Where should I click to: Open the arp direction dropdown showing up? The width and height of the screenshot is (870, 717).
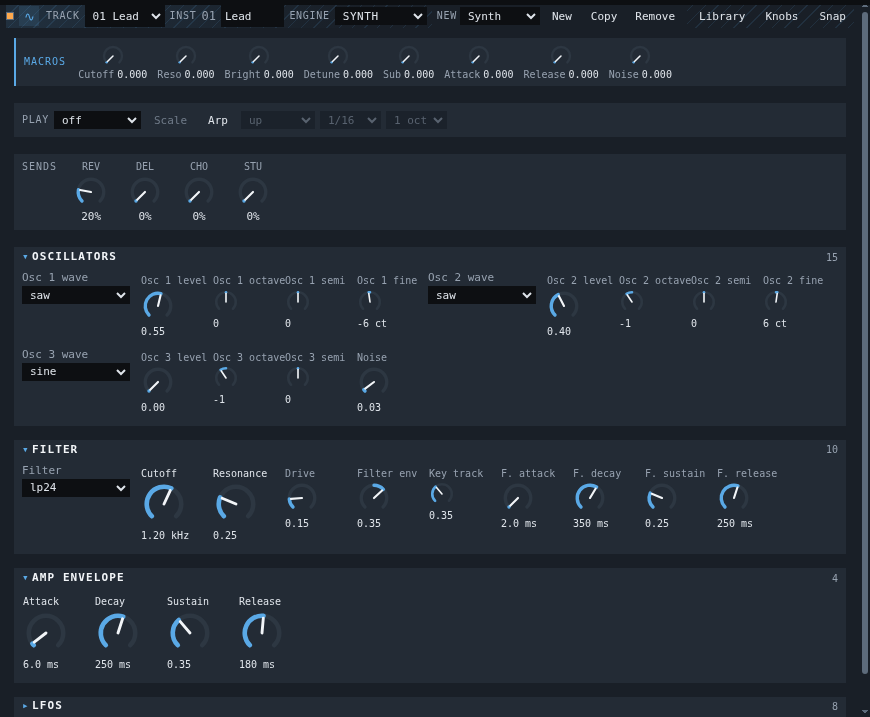(x=278, y=120)
